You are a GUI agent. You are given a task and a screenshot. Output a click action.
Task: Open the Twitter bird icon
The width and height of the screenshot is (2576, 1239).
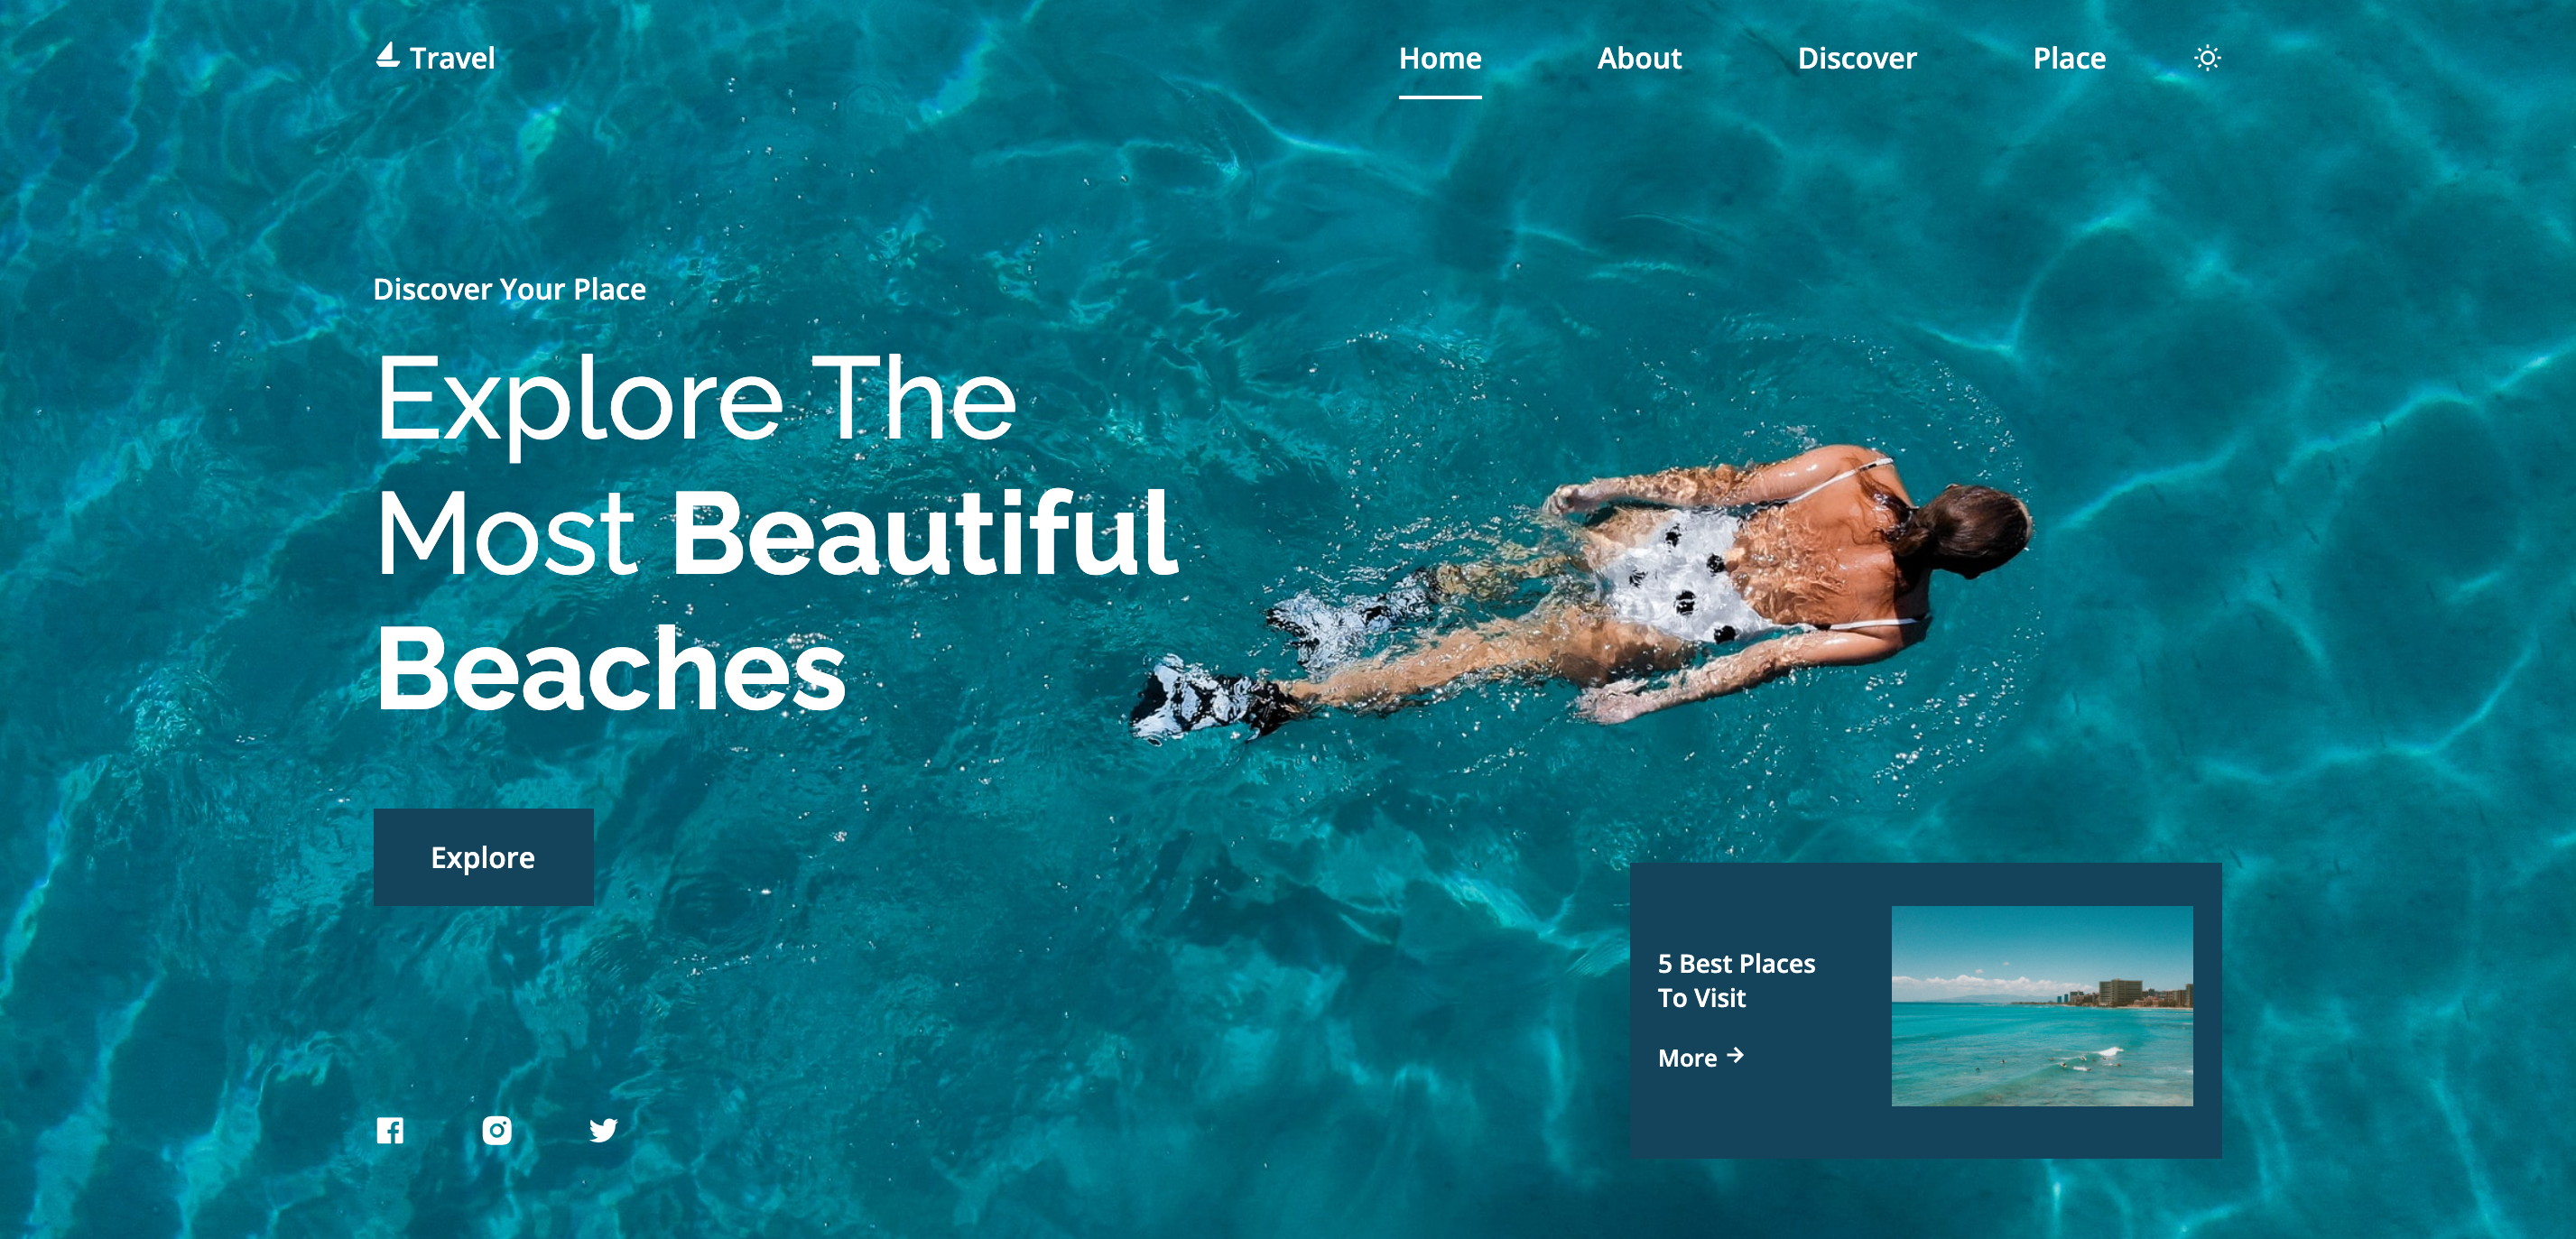click(x=603, y=1130)
